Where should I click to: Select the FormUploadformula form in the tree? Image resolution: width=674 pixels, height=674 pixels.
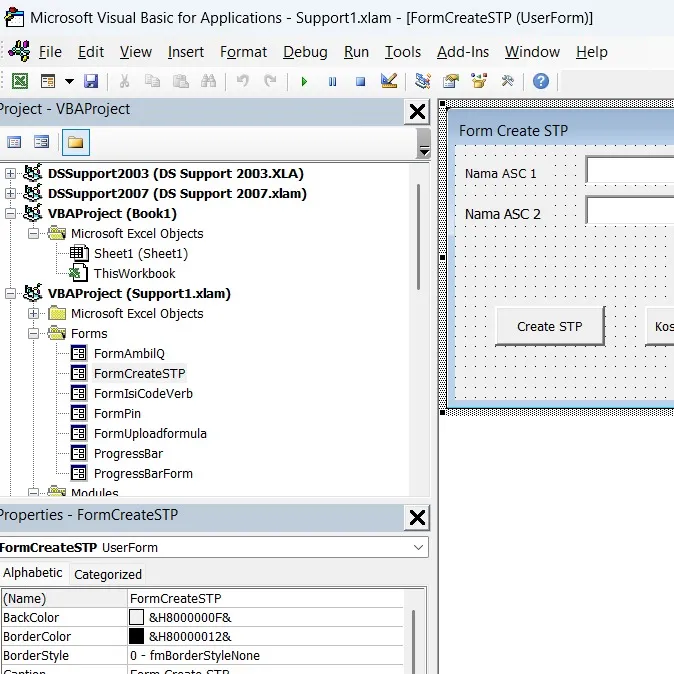pyautogui.click(x=150, y=434)
